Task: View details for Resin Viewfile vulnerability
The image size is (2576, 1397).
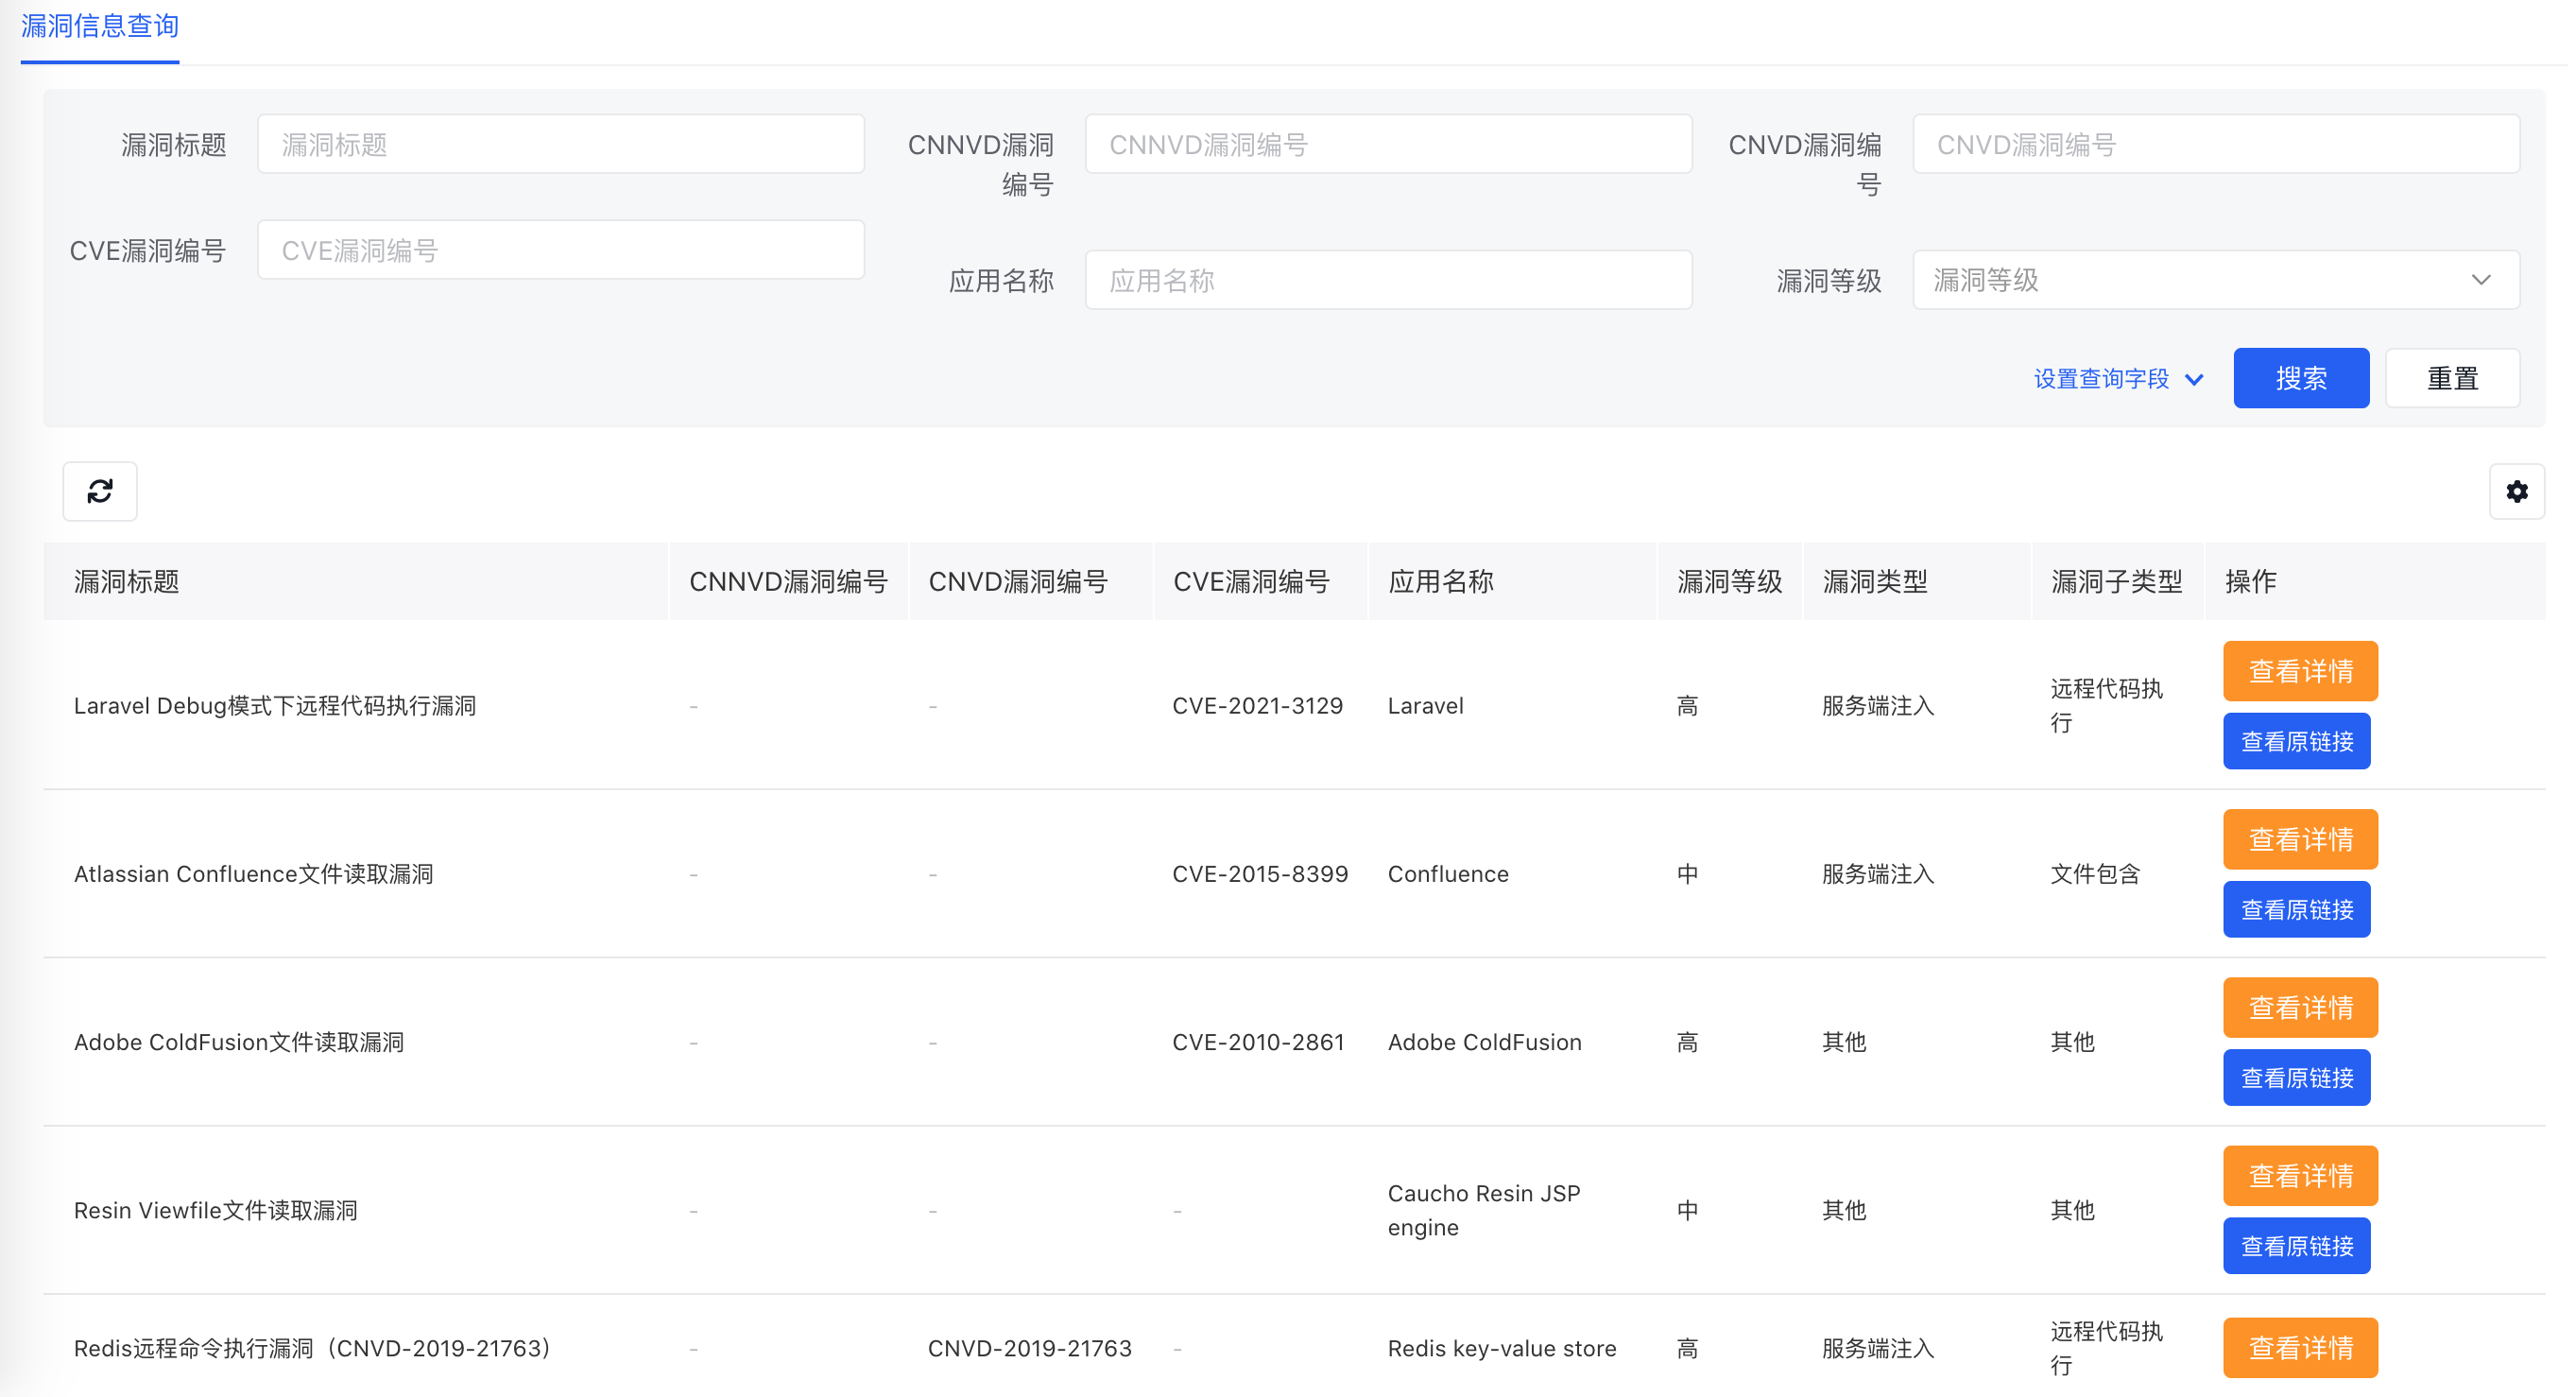Action: tap(2300, 1175)
